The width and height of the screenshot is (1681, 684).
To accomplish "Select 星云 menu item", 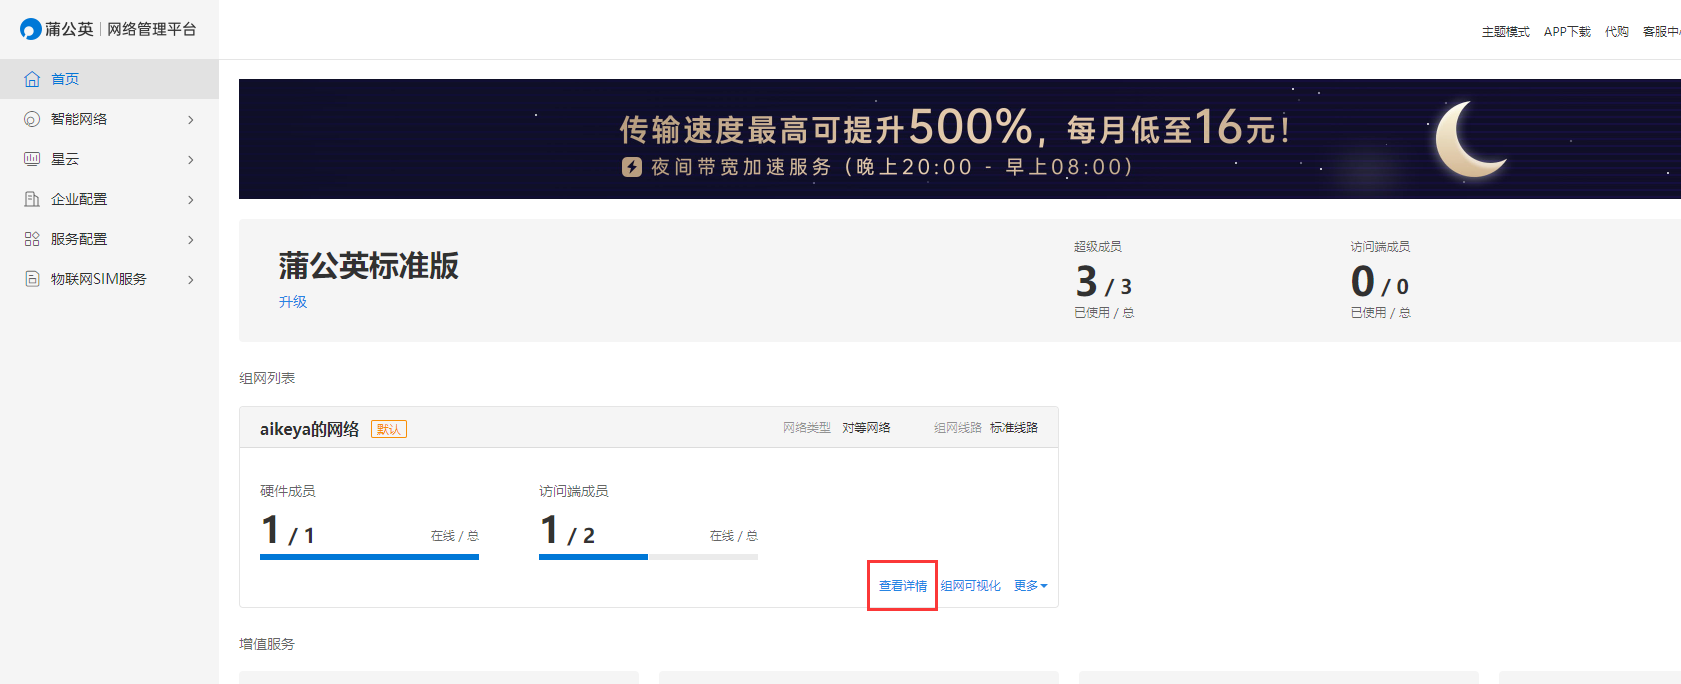I will tap(109, 159).
